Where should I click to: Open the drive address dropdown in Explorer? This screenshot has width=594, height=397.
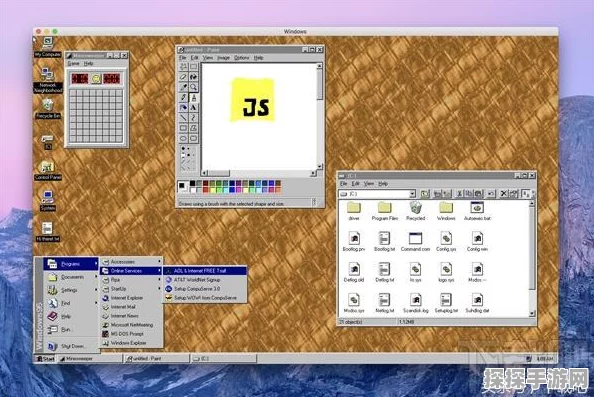pyautogui.click(x=412, y=194)
